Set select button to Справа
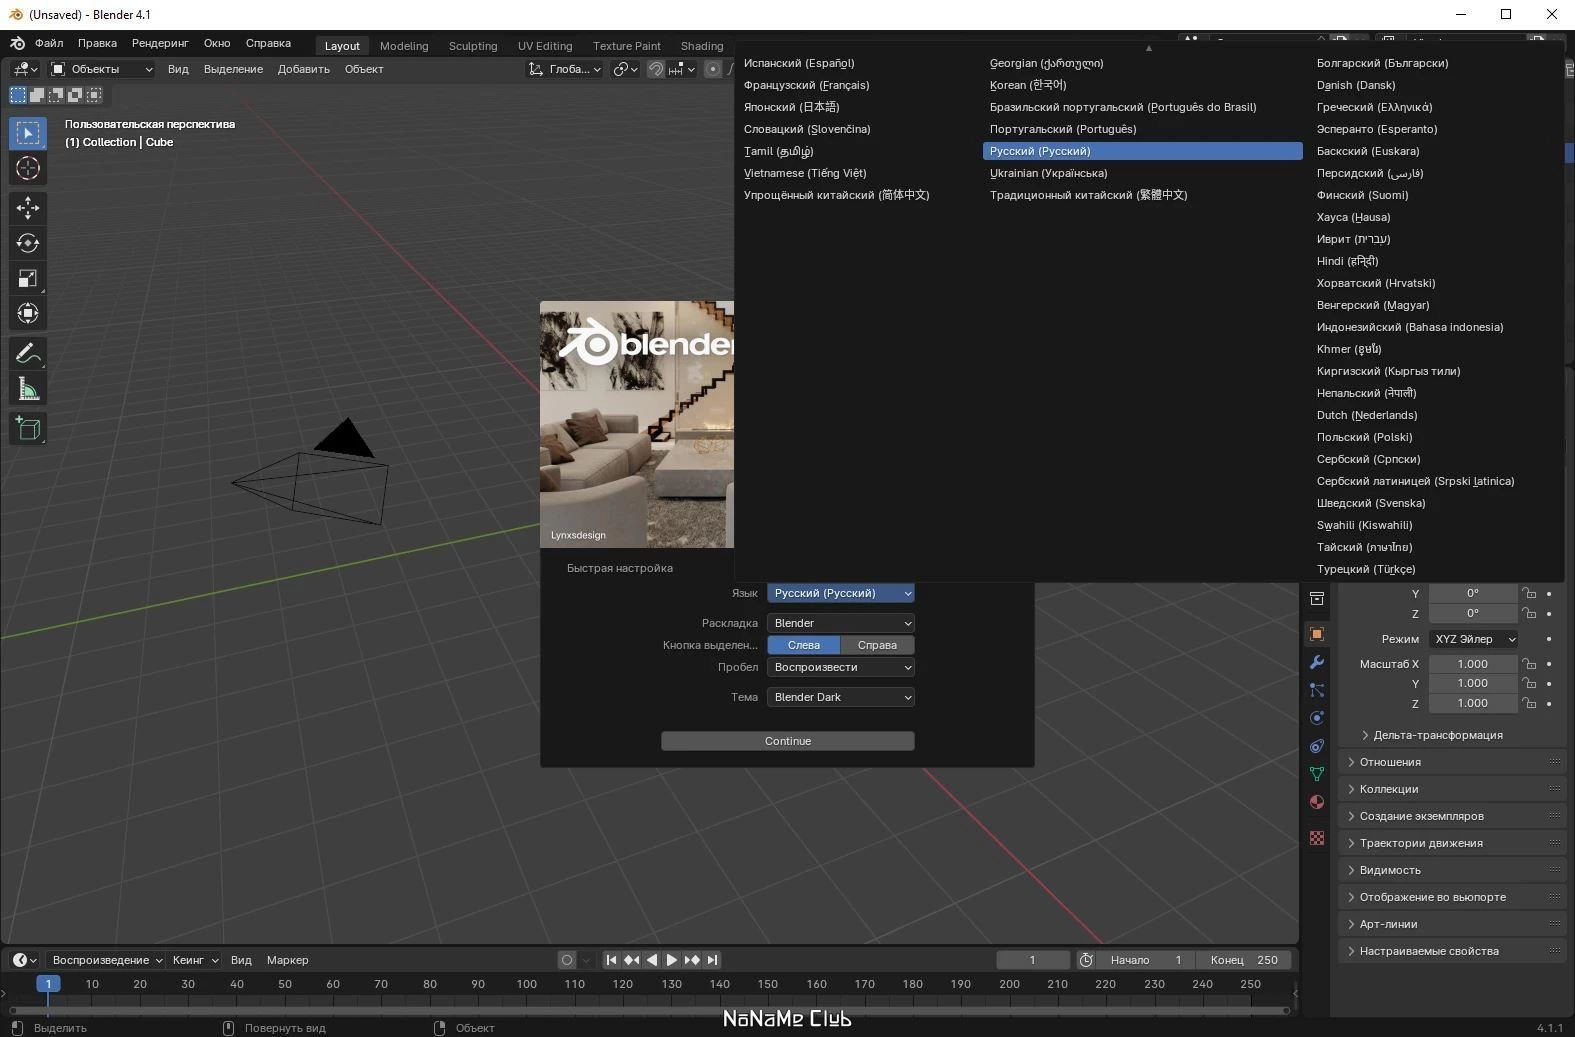The image size is (1575, 1037). pos(877,645)
